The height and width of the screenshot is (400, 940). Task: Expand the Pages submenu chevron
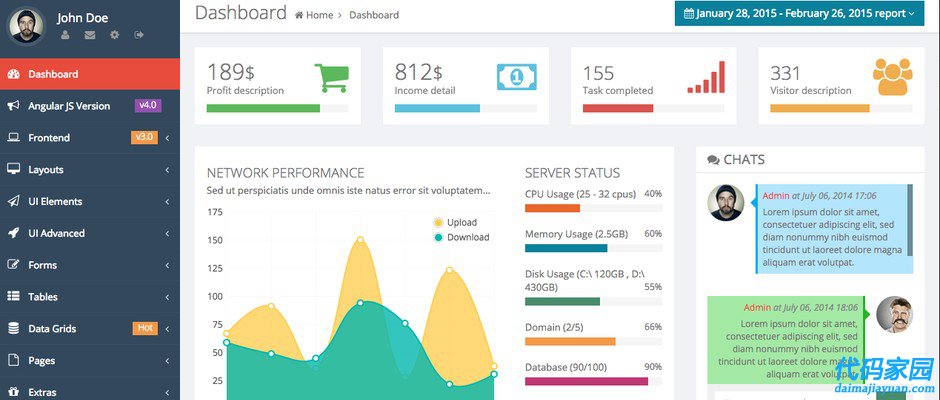click(167, 361)
